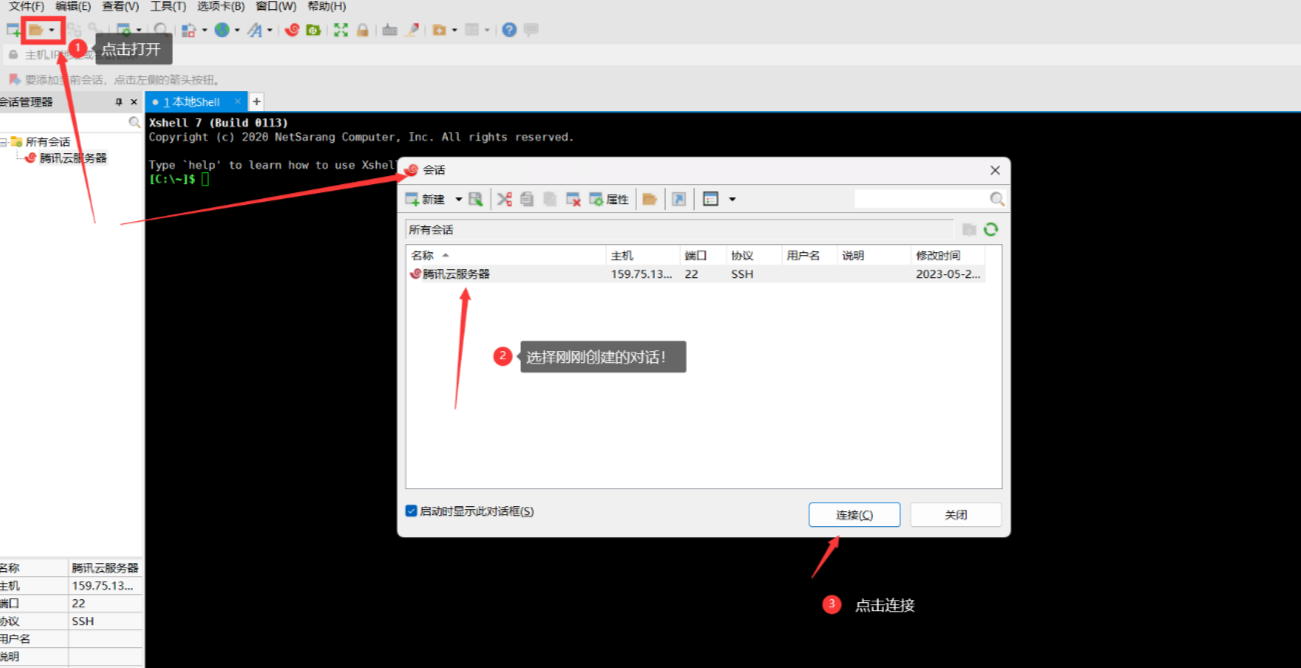Sort by the 名称 column header

(506, 255)
